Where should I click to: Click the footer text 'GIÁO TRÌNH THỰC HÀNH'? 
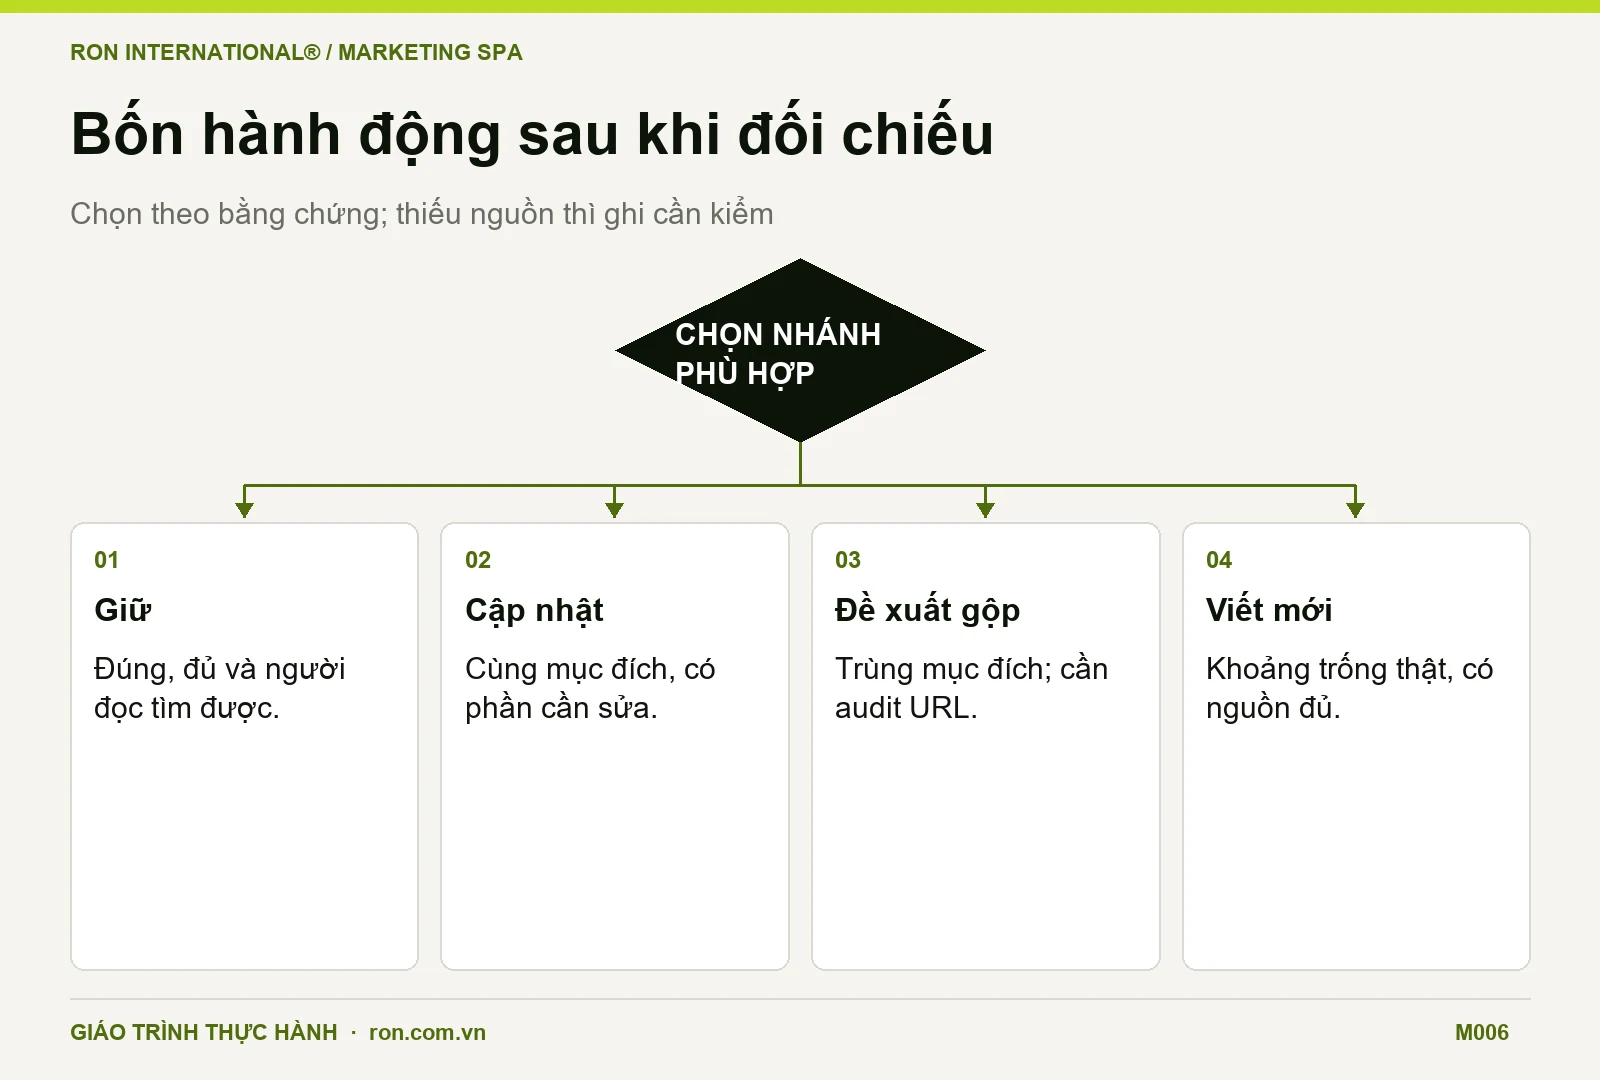click(204, 1032)
